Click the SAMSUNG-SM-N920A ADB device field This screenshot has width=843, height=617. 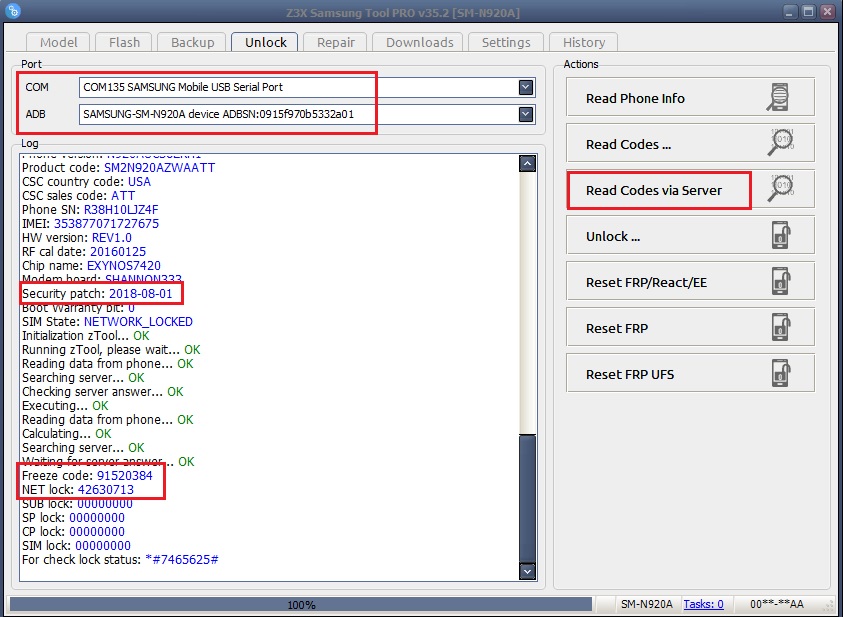point(307,114)
